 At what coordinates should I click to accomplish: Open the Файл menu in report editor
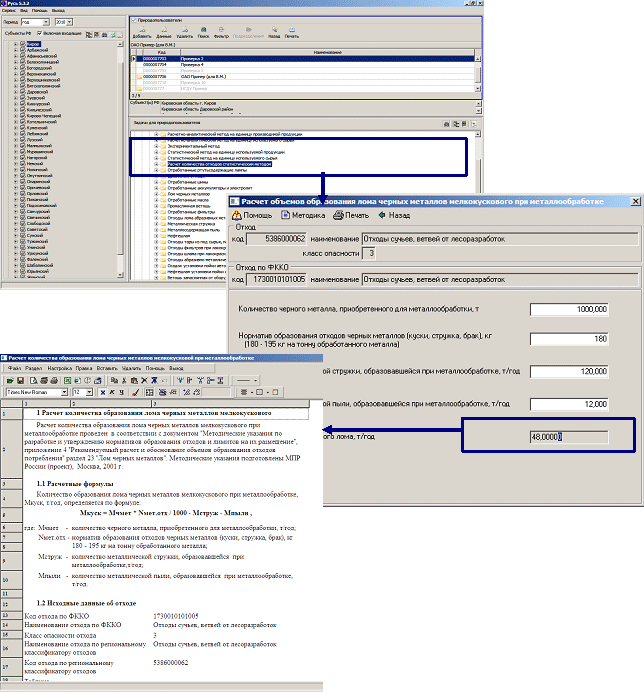pos(15,368)
